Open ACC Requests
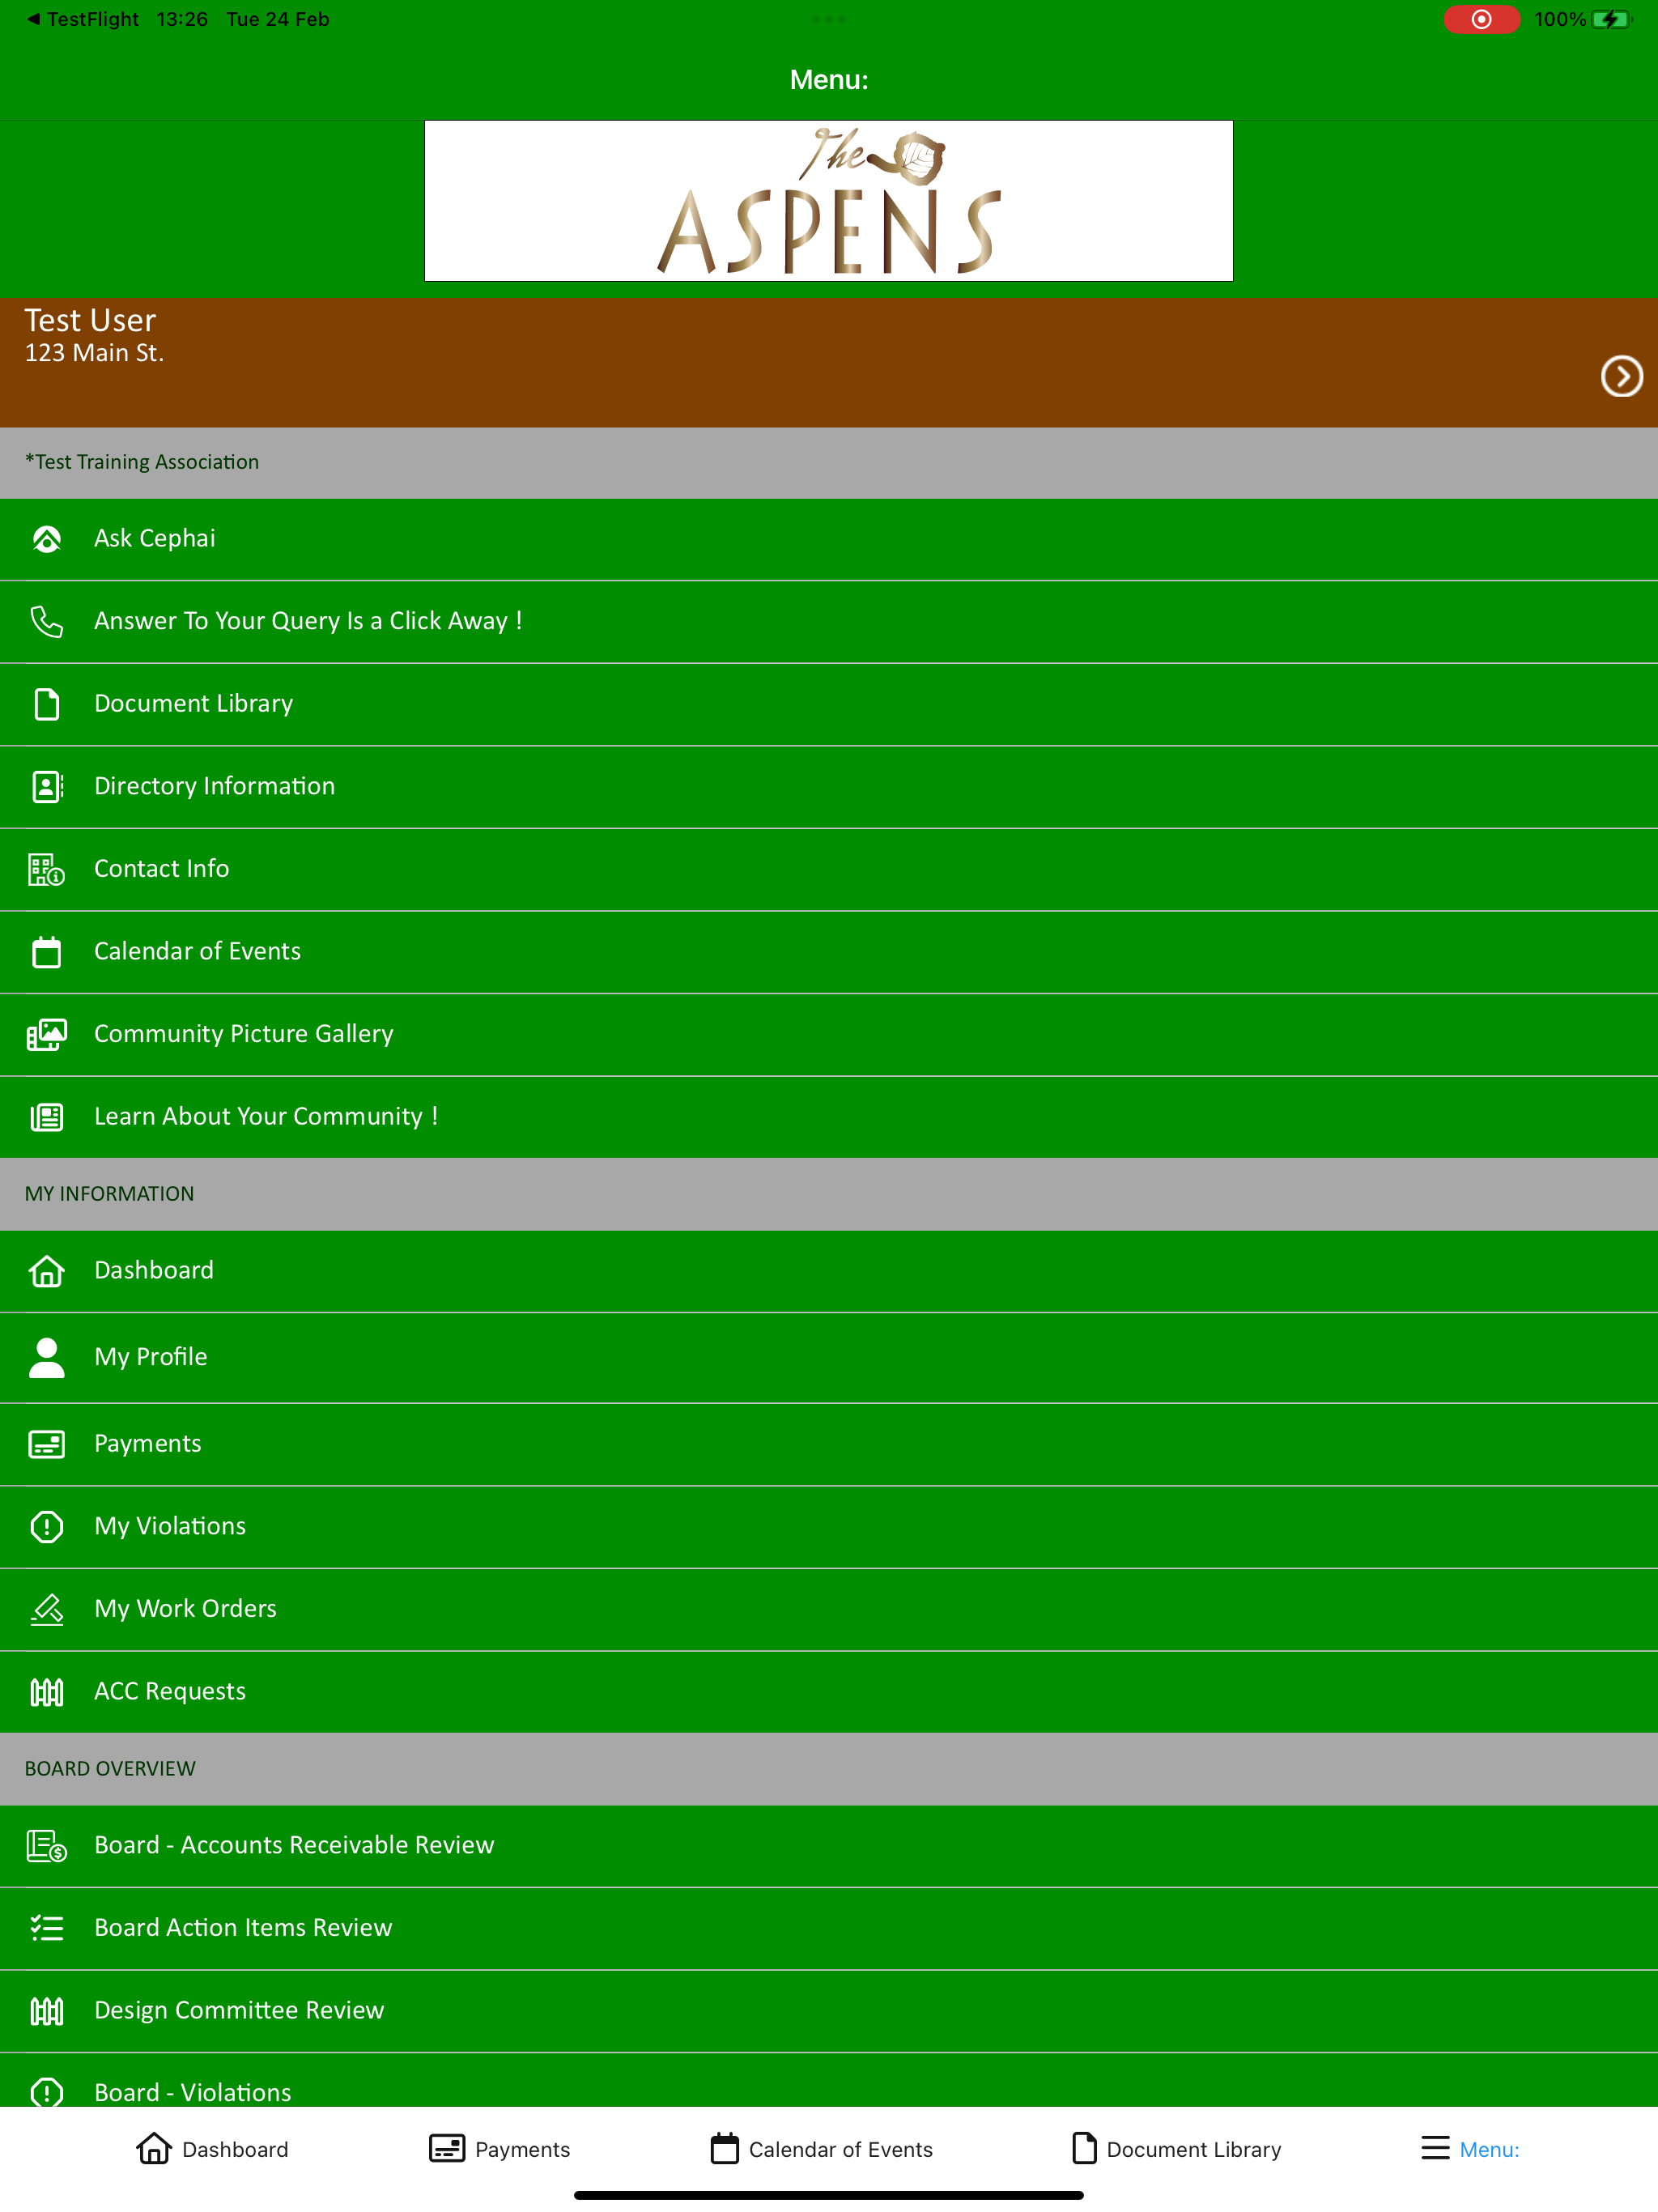 pyautogui.click(x=829, y=1692)
